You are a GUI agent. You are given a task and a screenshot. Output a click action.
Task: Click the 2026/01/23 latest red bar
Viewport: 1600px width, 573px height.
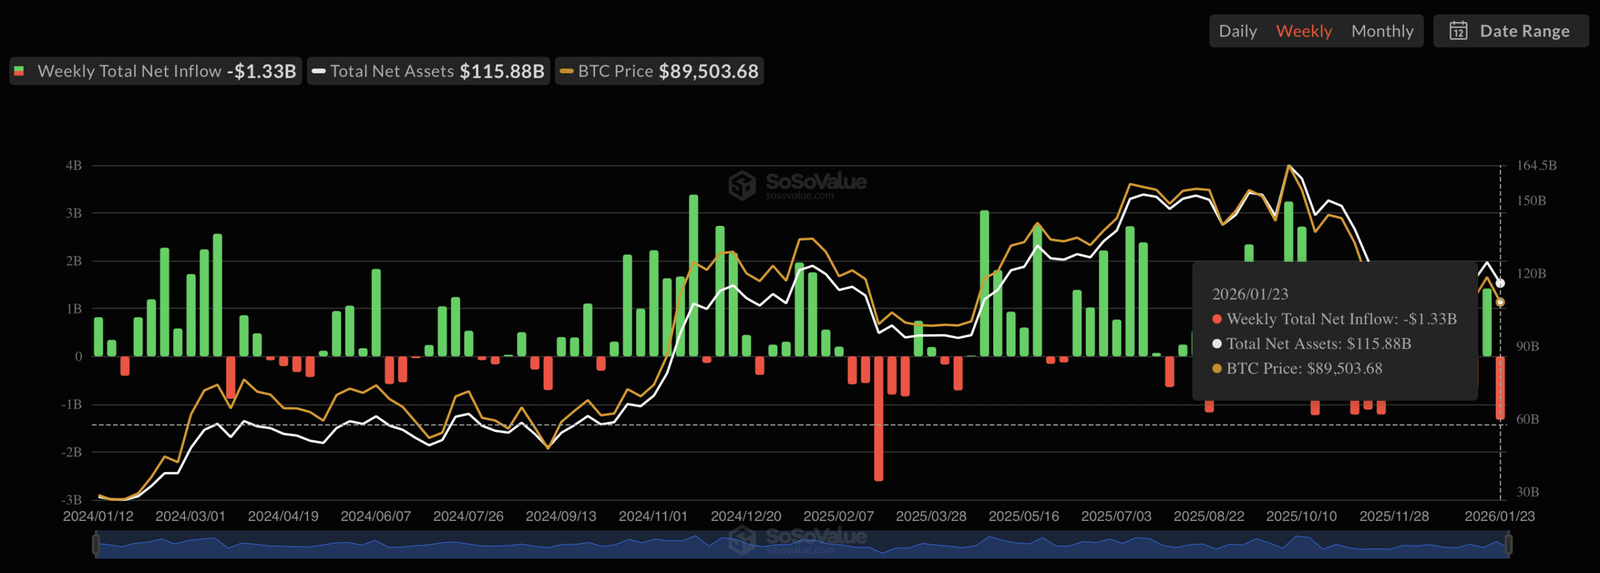coord(1500,388)
